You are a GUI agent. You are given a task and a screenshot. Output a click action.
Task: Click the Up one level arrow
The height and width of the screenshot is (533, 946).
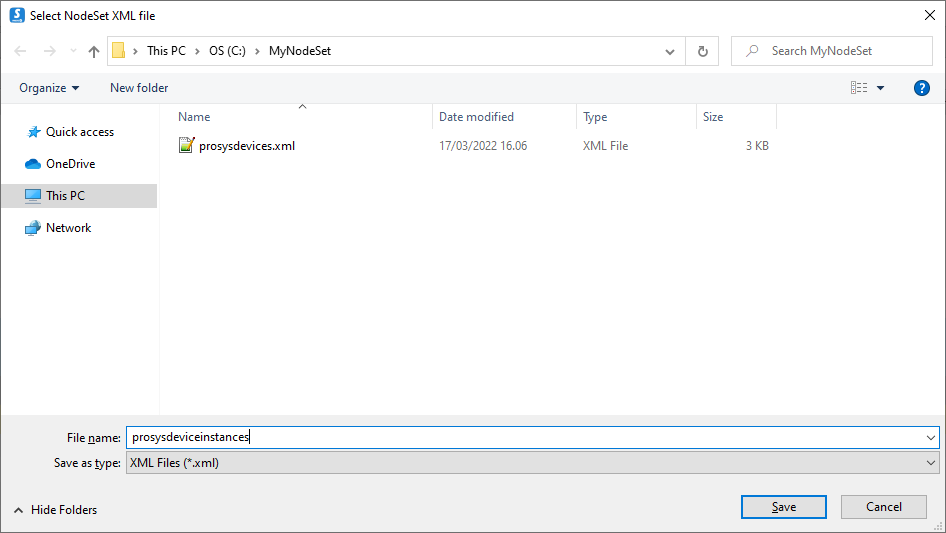click(94, 51)
